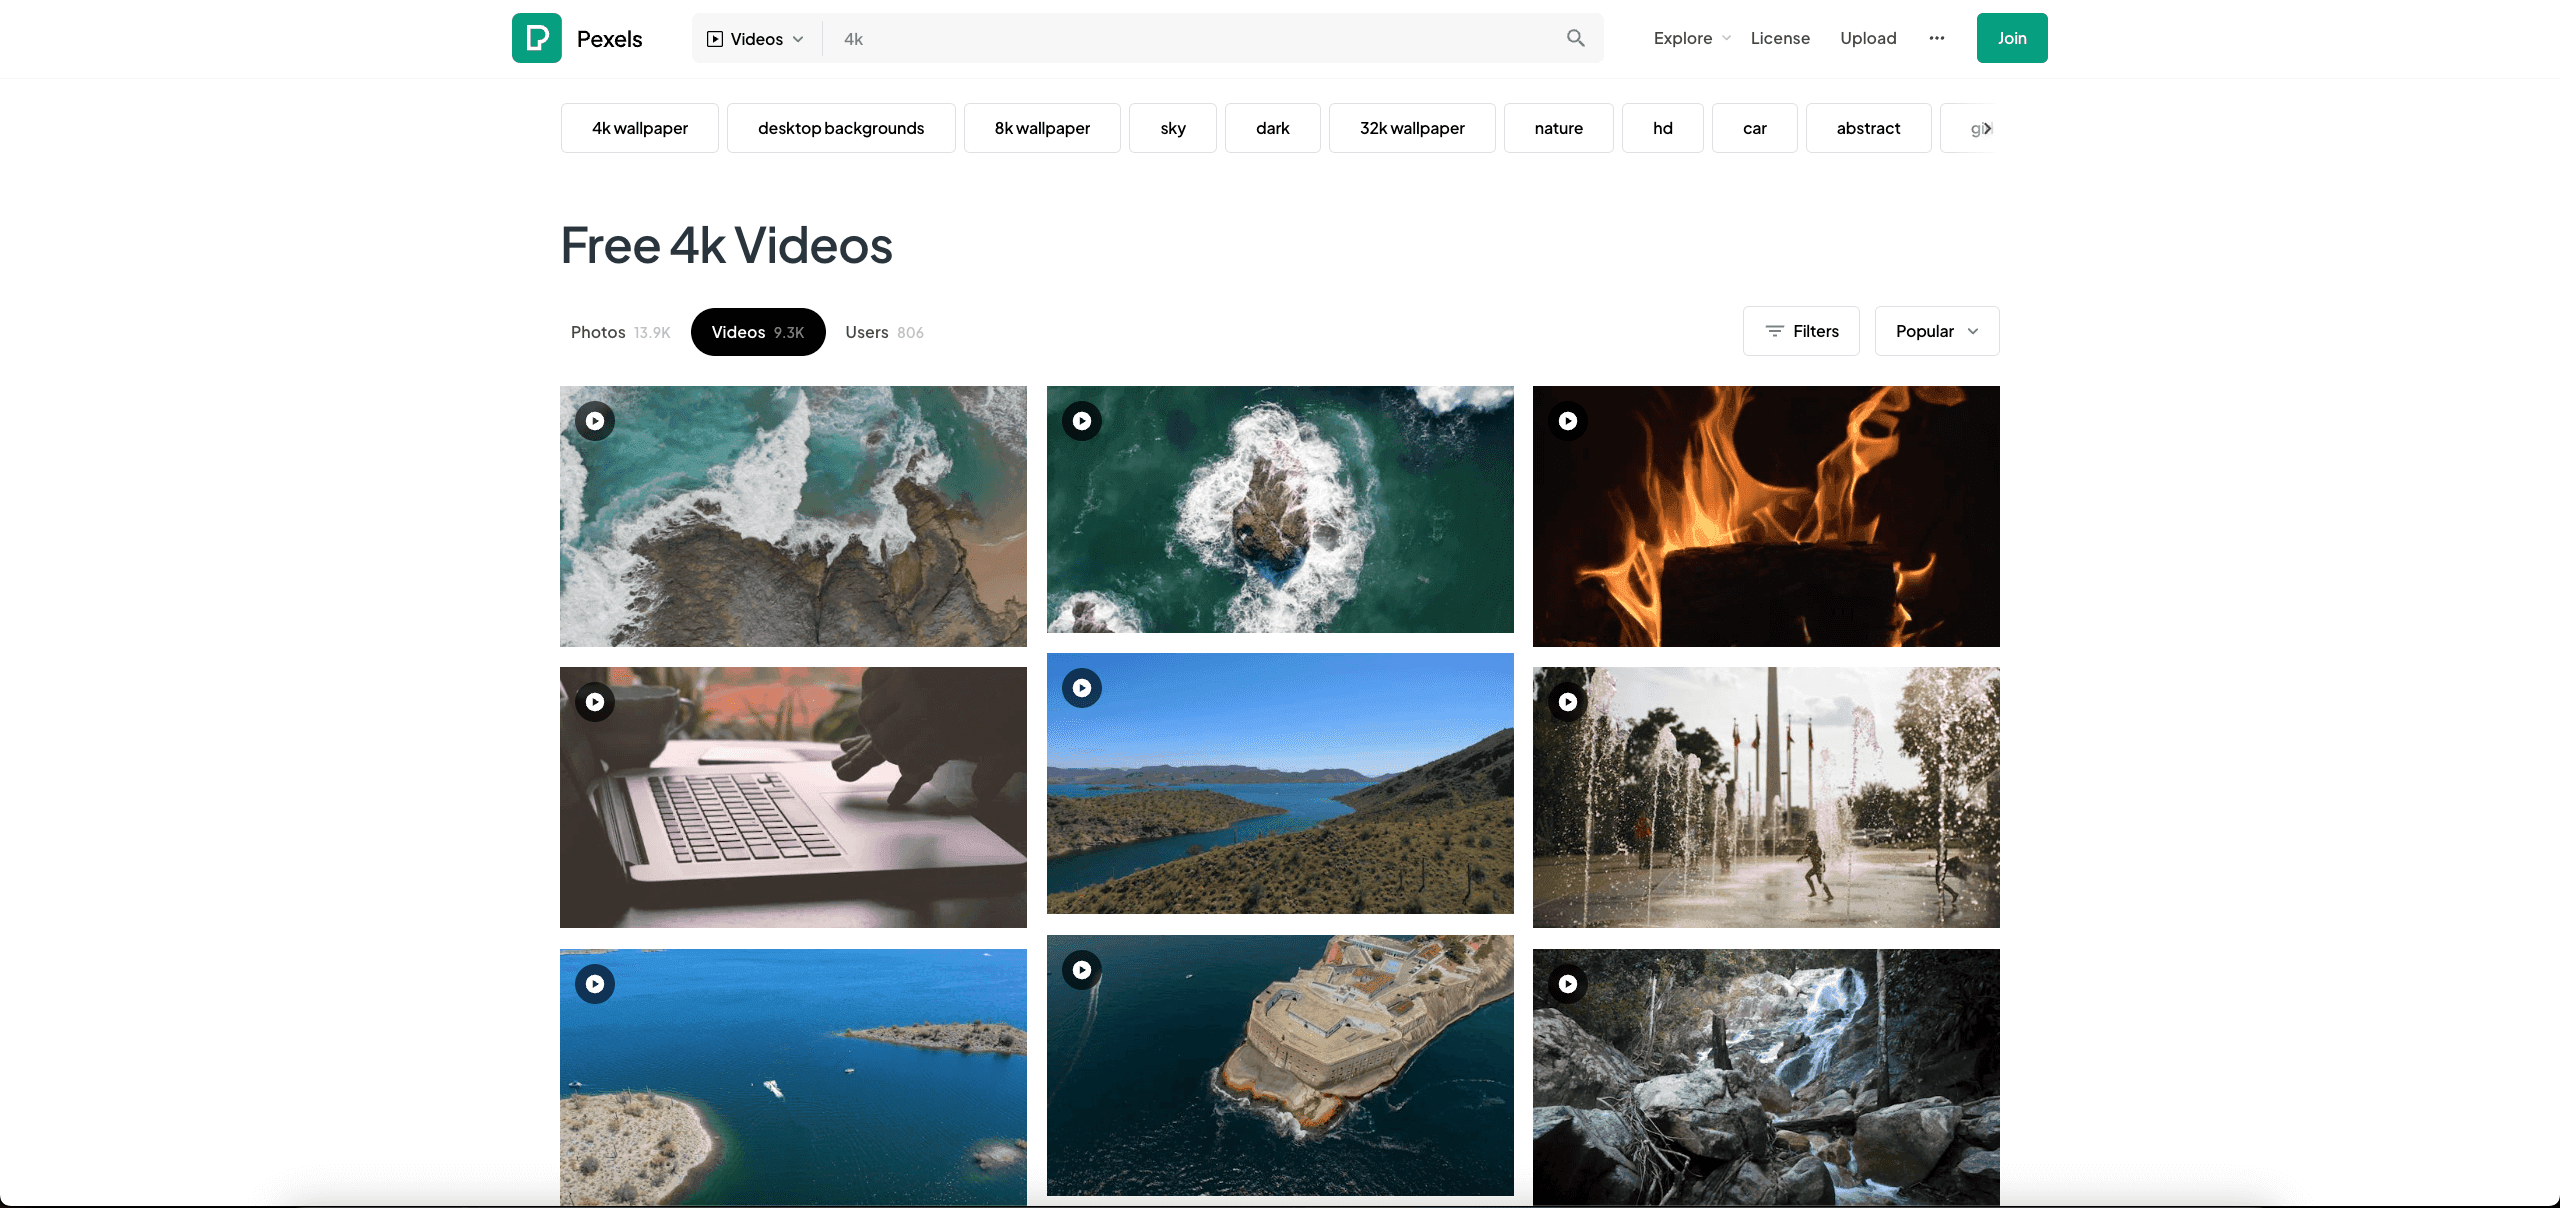Click the search input field

pos(1190,39)
